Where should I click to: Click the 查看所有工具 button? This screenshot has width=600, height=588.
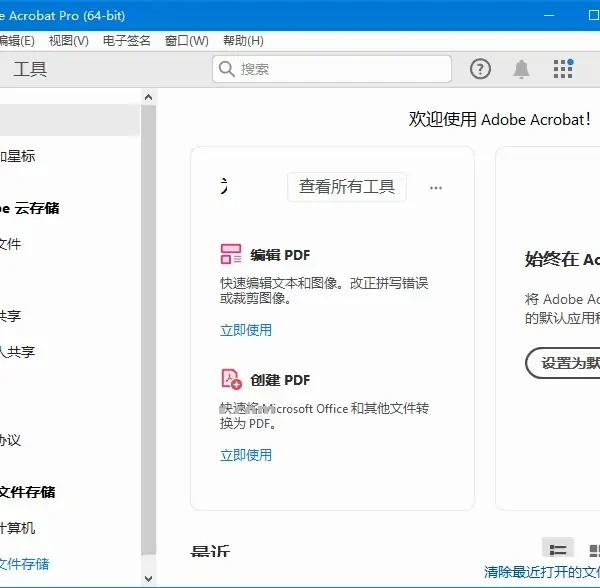pyautogui.click(x=347, y=187)
